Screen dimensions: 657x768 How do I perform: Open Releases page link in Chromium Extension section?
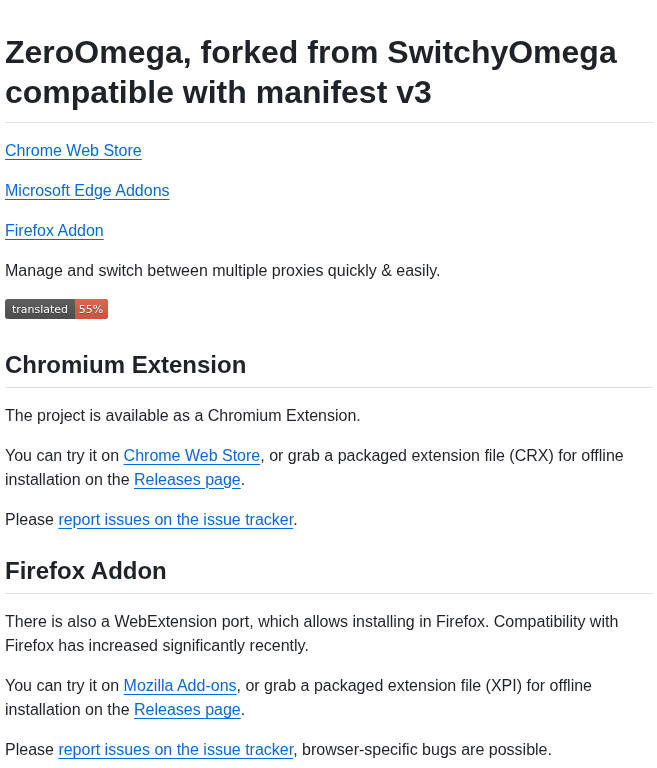click(187, 480)
